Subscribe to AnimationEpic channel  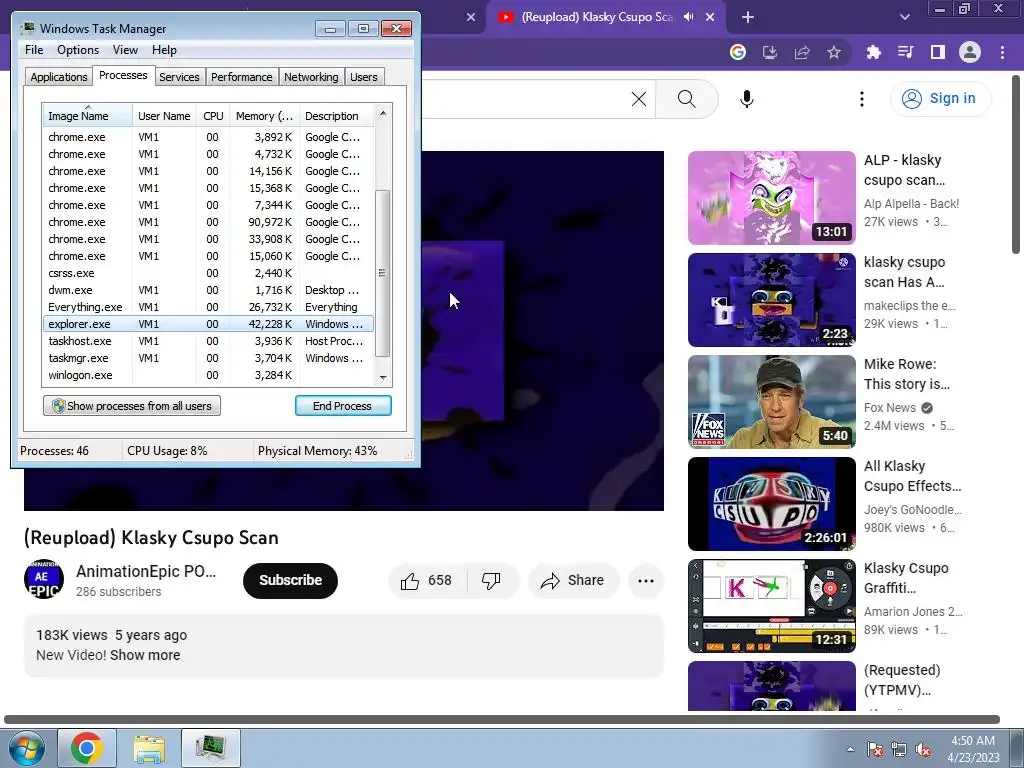pyautogui.click(x=290, y=581)
